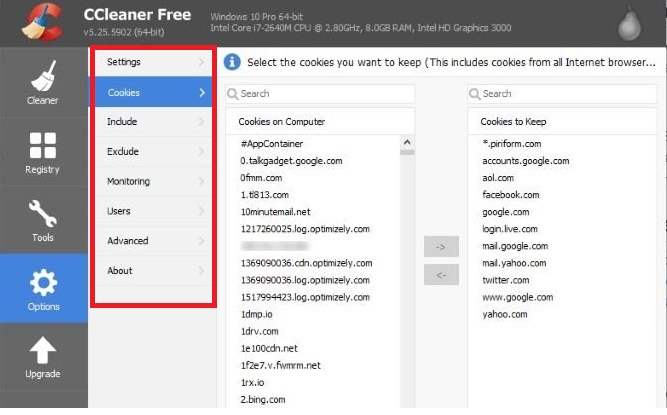Select 1369090036.cdn.optimizely.com cookie
This screenshot has width=667, height=415.
tap(306, 263)
